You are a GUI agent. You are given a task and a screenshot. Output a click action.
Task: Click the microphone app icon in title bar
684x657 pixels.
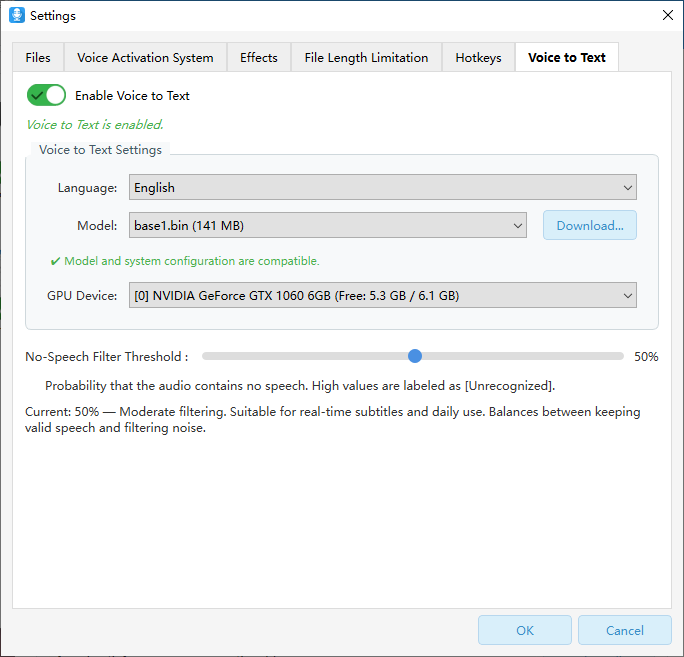[17, 15]
